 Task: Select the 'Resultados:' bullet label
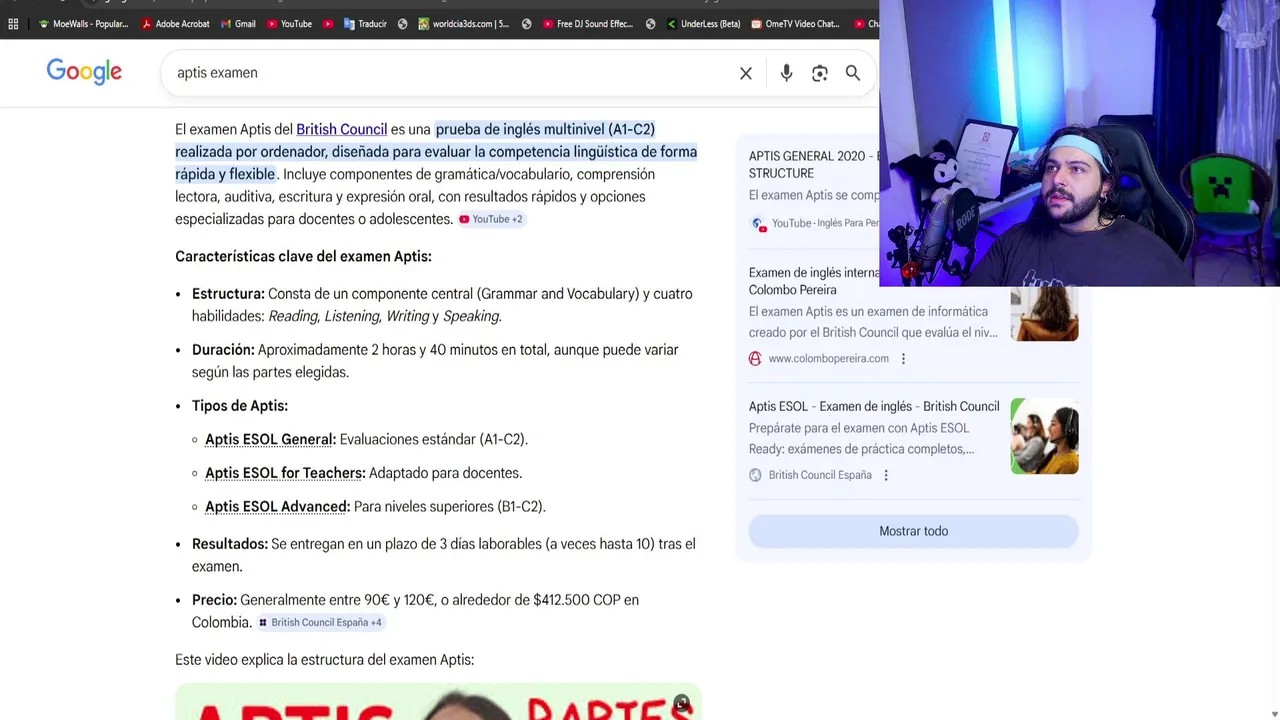click(230, 544)
